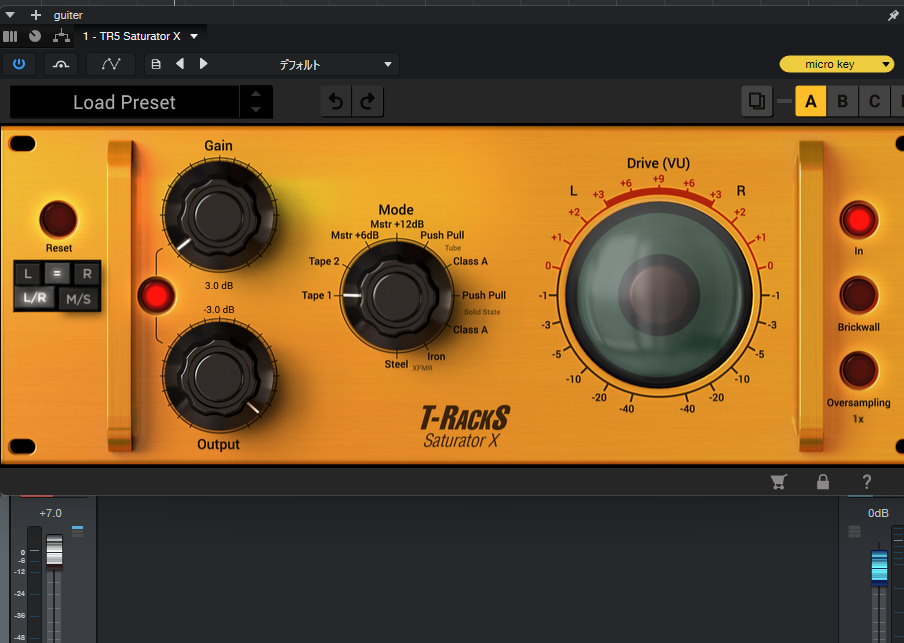Click the sidechain routing icon
904x643 pixels.
point(61,36)
